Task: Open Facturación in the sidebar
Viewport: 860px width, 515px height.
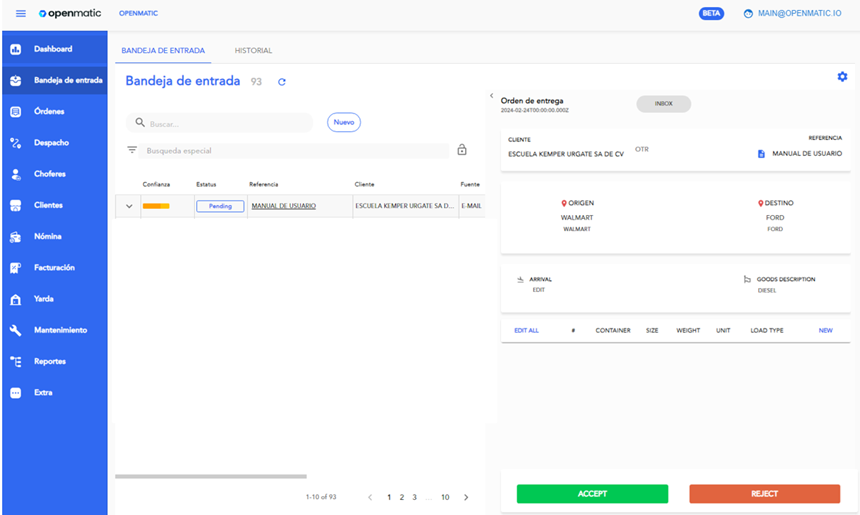Action: (54, 268)
